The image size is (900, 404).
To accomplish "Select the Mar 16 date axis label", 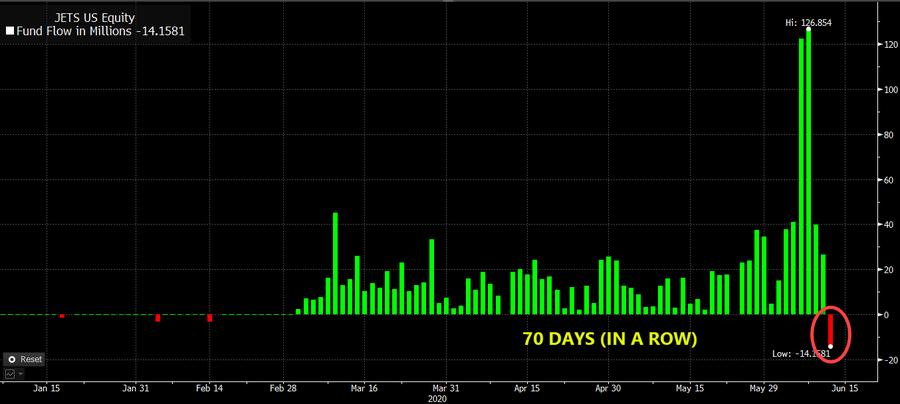I will point(366,386).
